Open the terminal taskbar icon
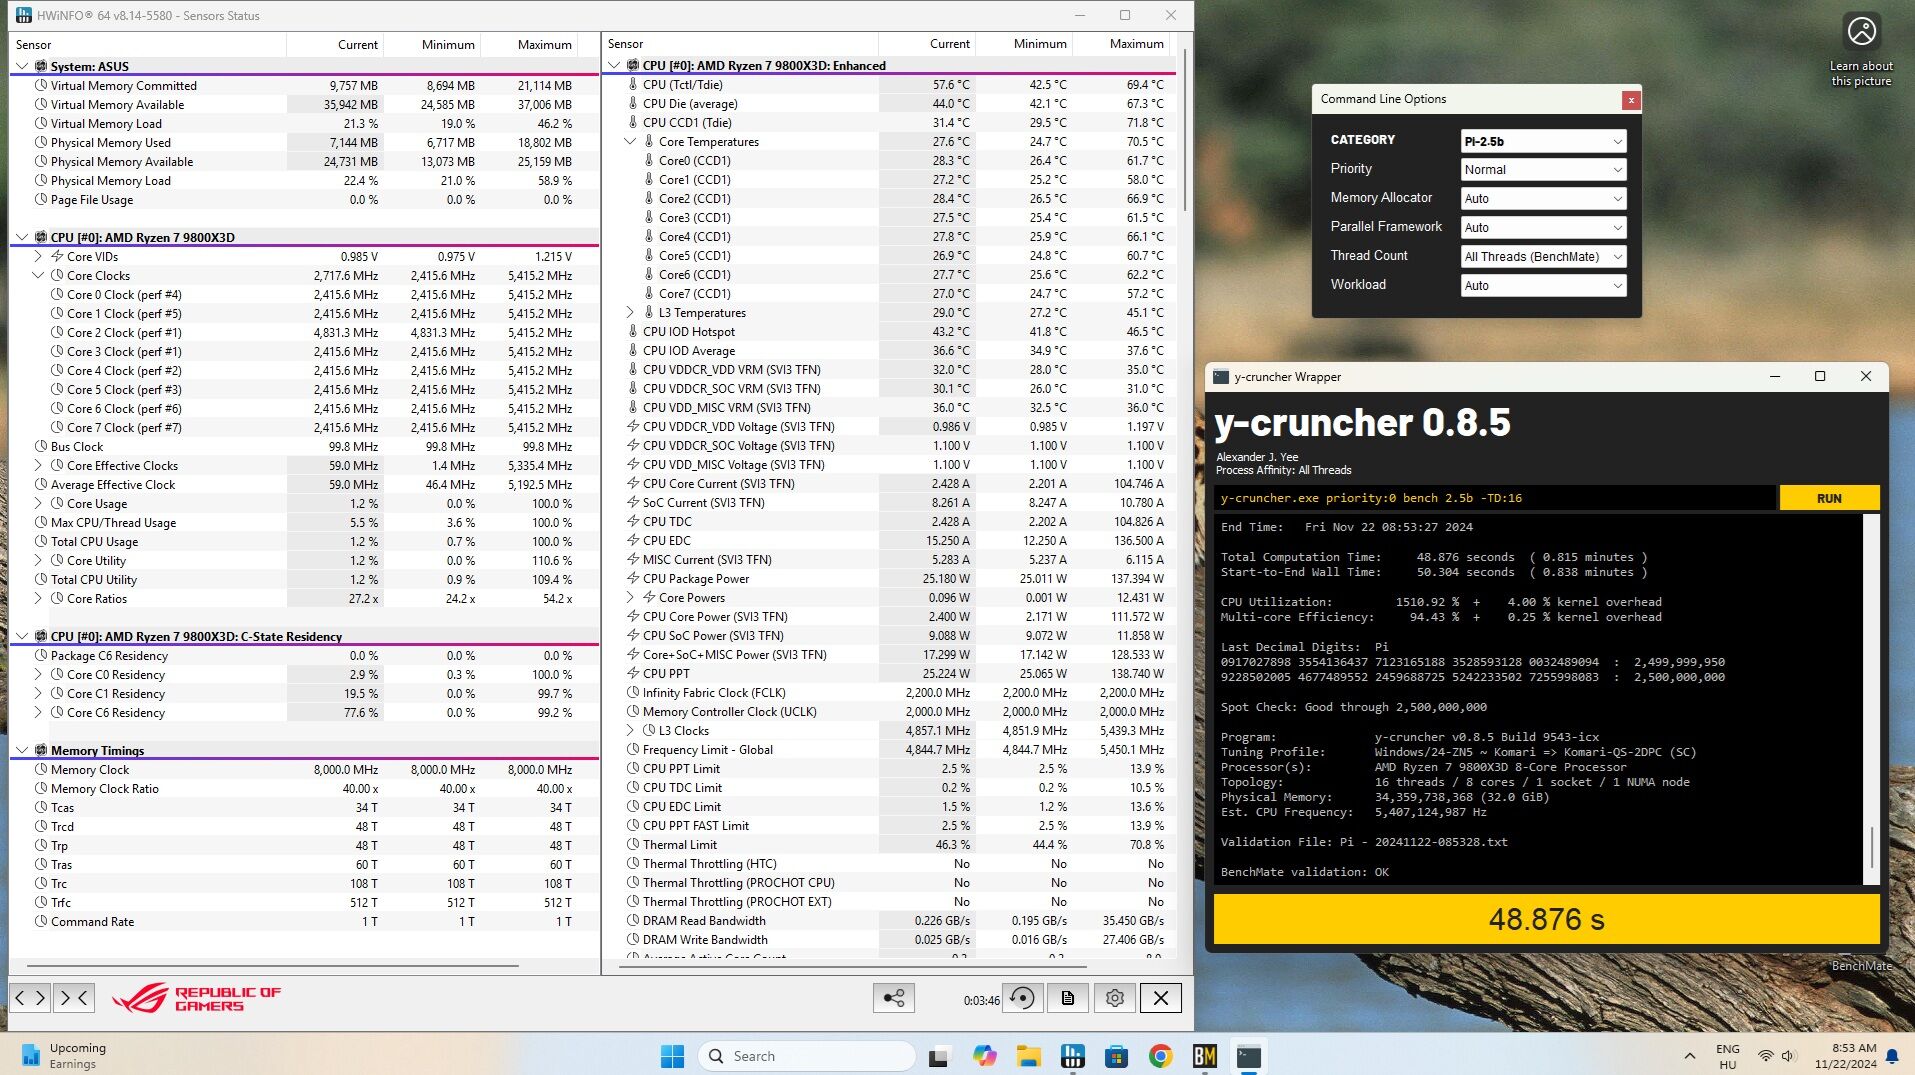The width and height of the screenshot is (1915, 1075). [x=1249, y=1056]
